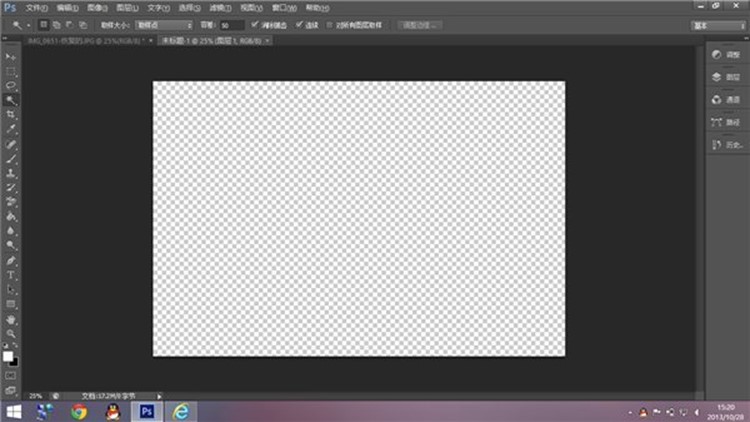Select the Zoom tool in toolbox

click(x=12, y=333)
